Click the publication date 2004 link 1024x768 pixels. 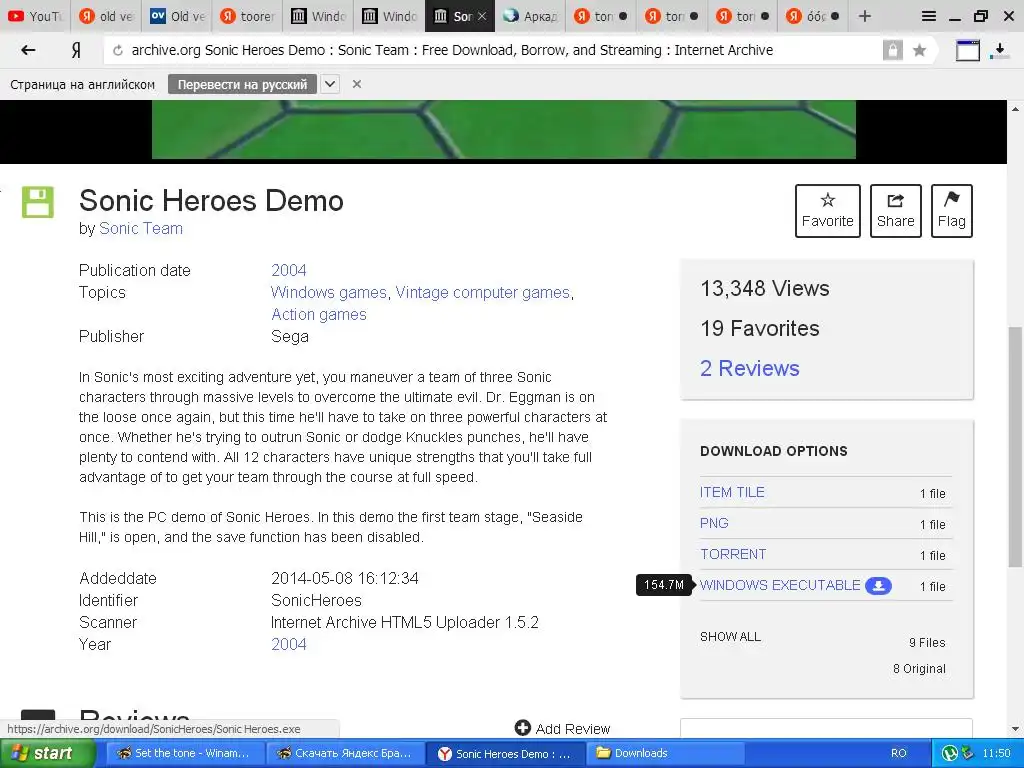289,270
